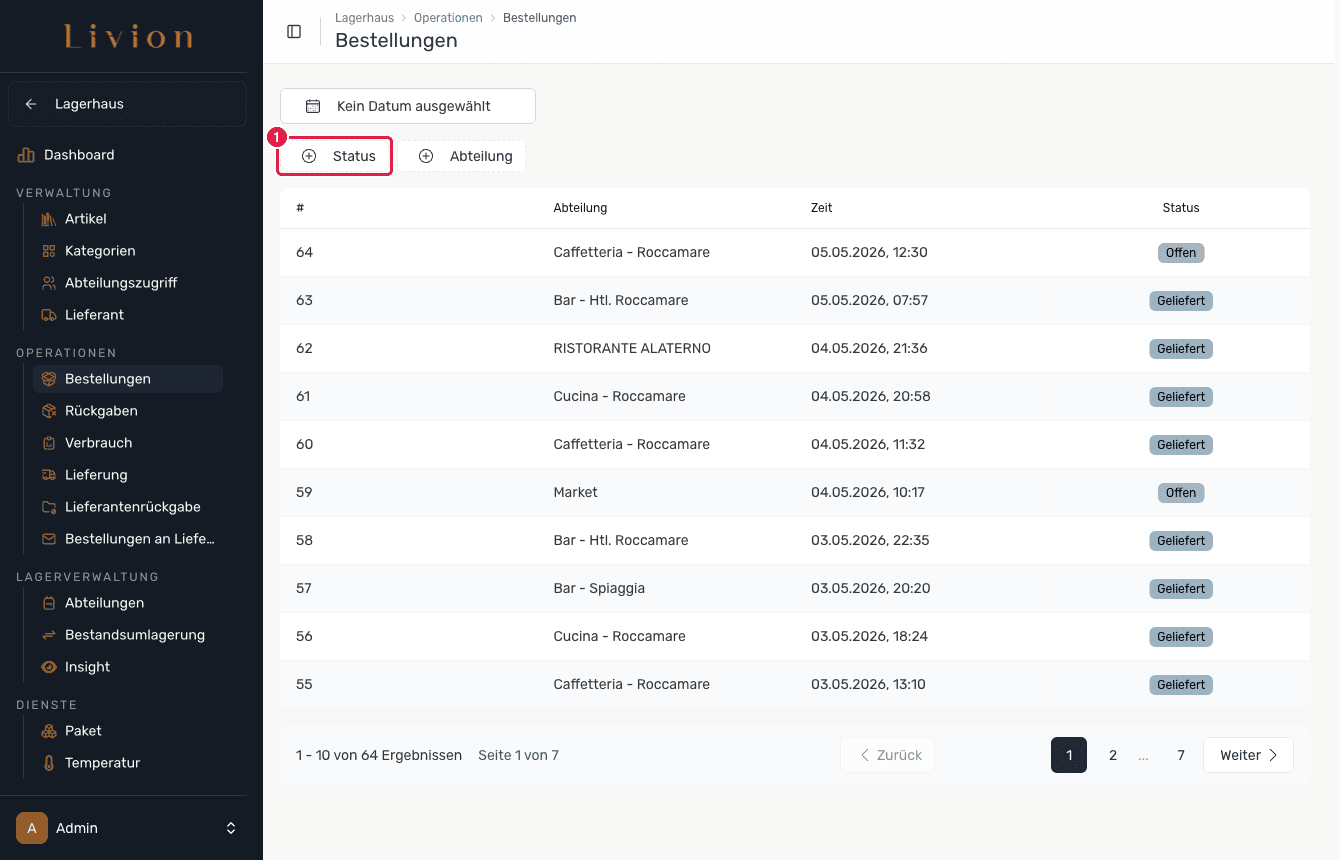
Task: Click the Lieferantenrückgabe folder icon
Action: click(49, 507)
